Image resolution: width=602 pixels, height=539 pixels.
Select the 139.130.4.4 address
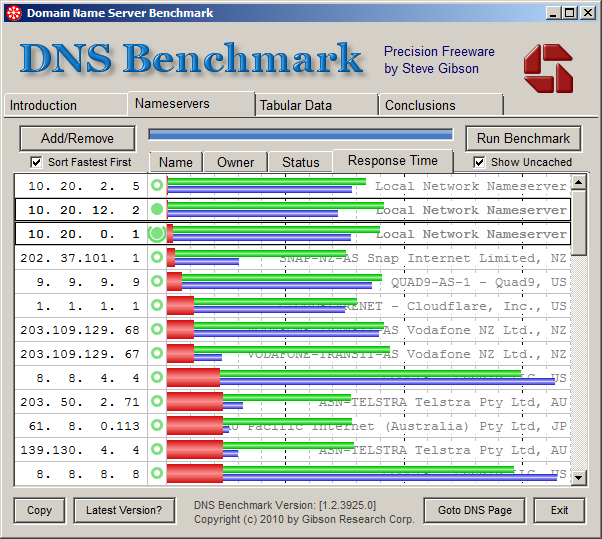[80, 450]
